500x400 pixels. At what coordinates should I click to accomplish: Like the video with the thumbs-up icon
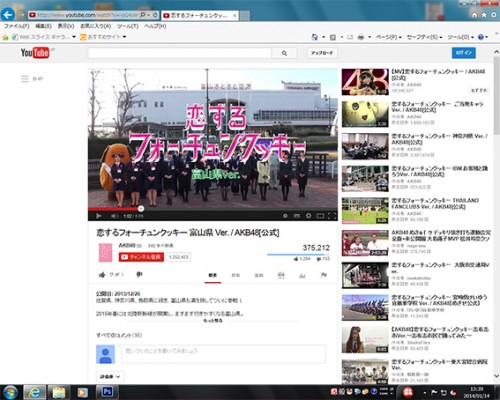[x=102, y=275]
